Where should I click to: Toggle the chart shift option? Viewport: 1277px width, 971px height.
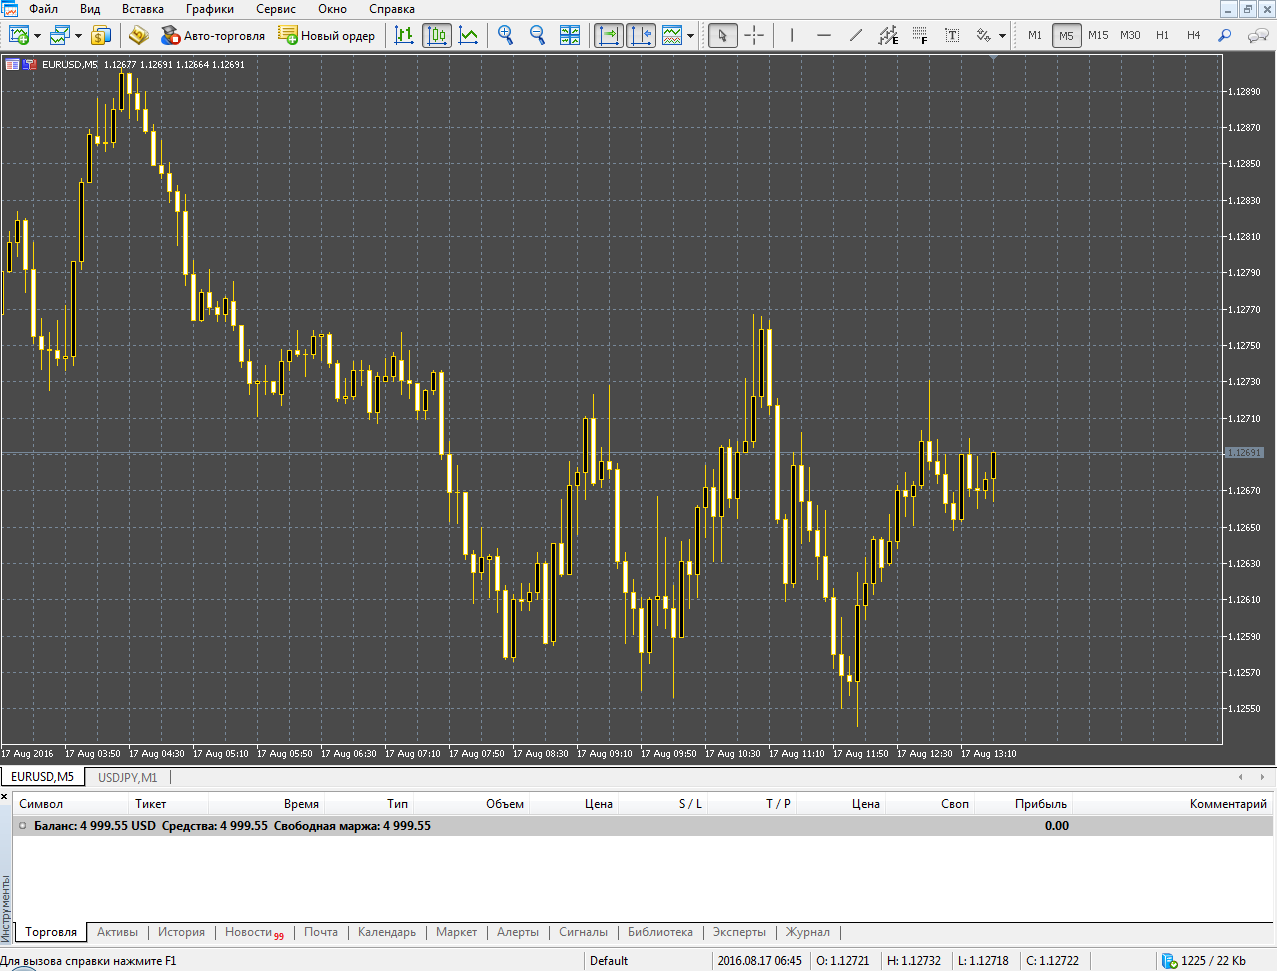click(x=641, y=35)
